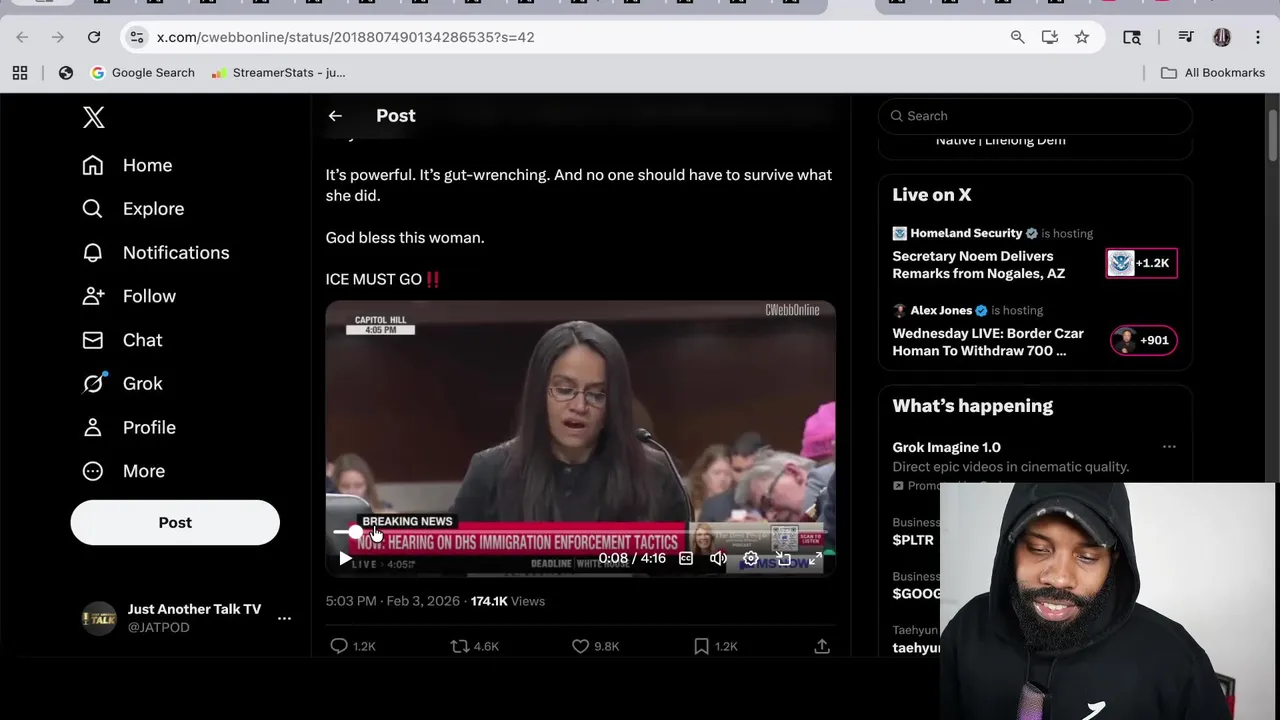Bookmark this page with the star

coord(1082,37)
